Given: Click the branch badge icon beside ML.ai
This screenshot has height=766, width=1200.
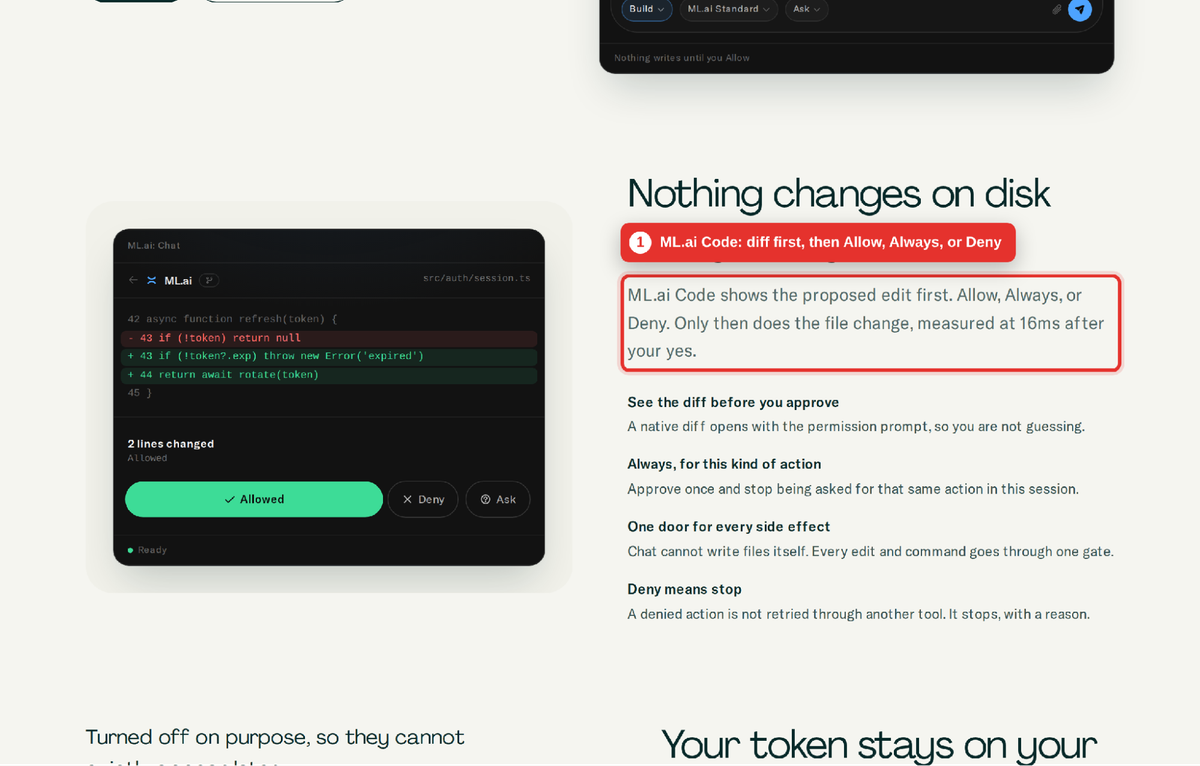Looking at the screenshot, I should pyautogui.click(x=209, y=280).
